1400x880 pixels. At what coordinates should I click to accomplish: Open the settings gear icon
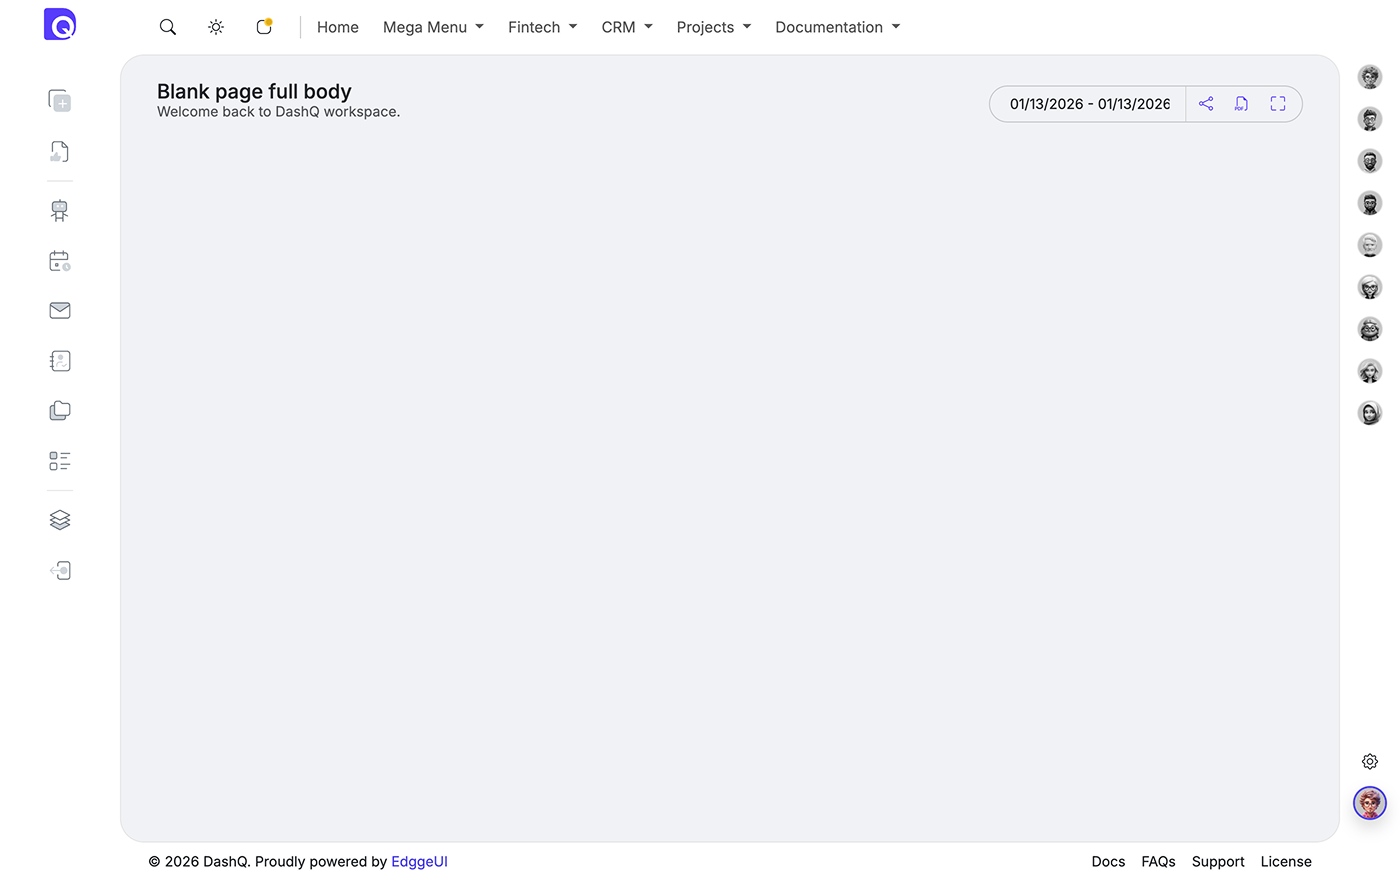click(x=1370, y=762)
